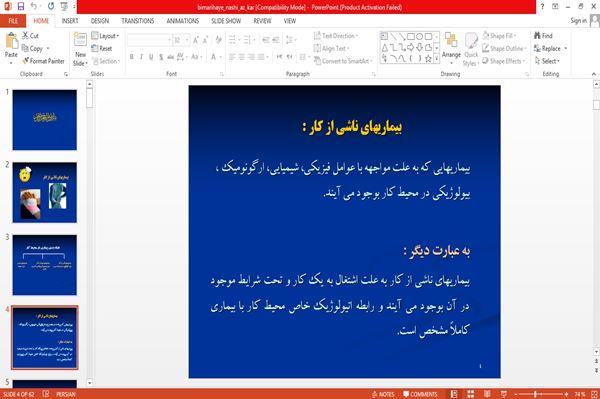
Task: Select slide 2 thumbnail
Action: [44, 192]
